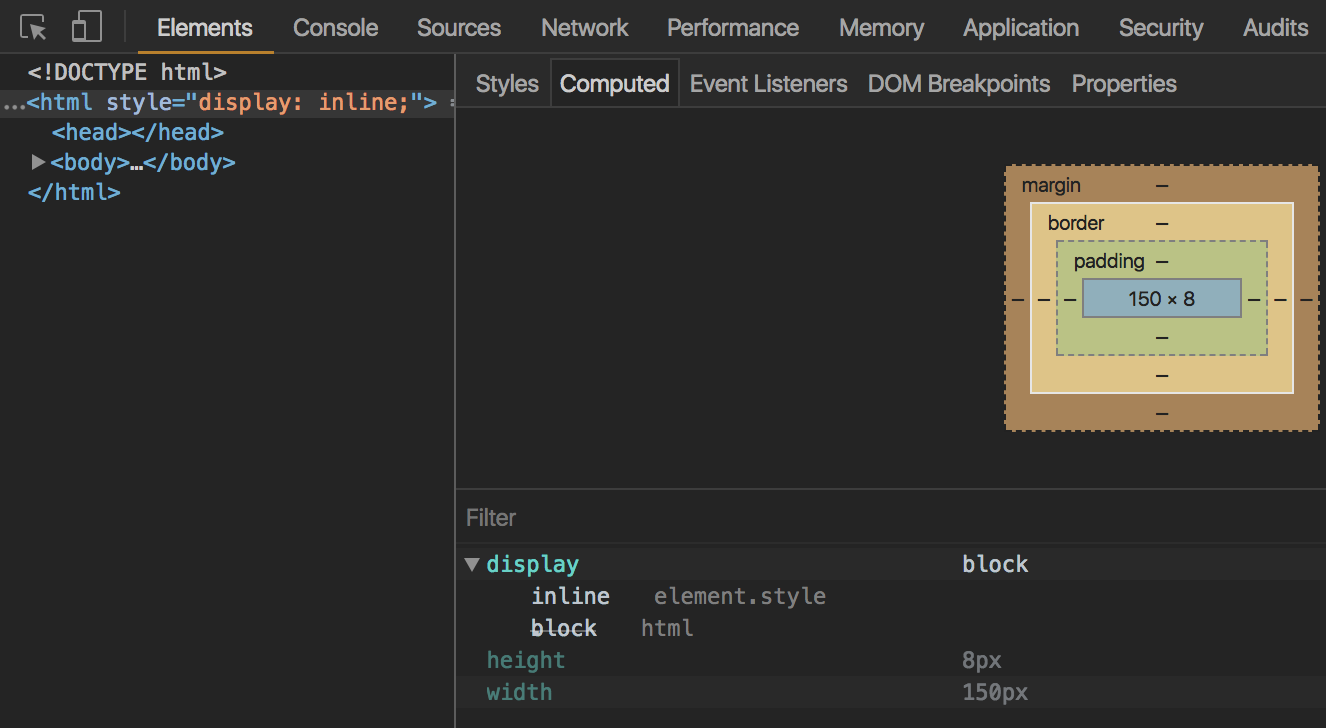Show the Event Listeners pane
The width and height of the screenshot is (1326, 728).
[768, 84]
